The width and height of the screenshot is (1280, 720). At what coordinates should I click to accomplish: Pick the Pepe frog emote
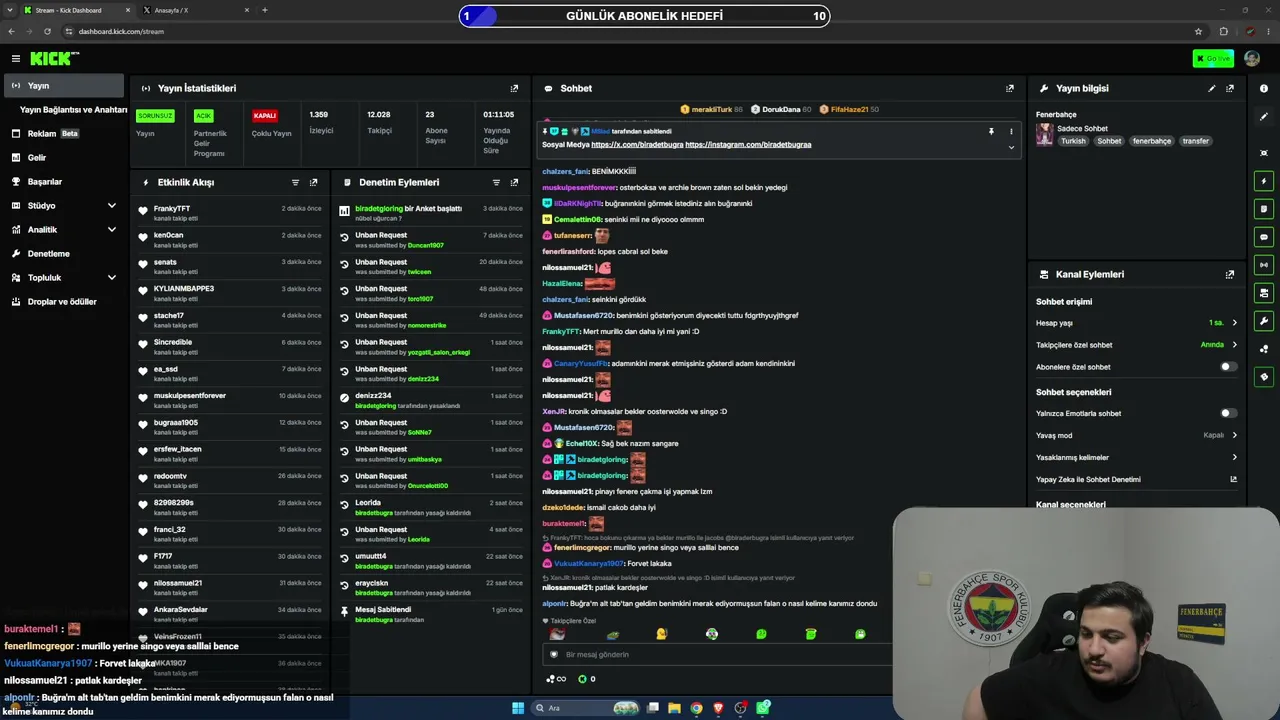pyautogui.click(x=612, y=634)
